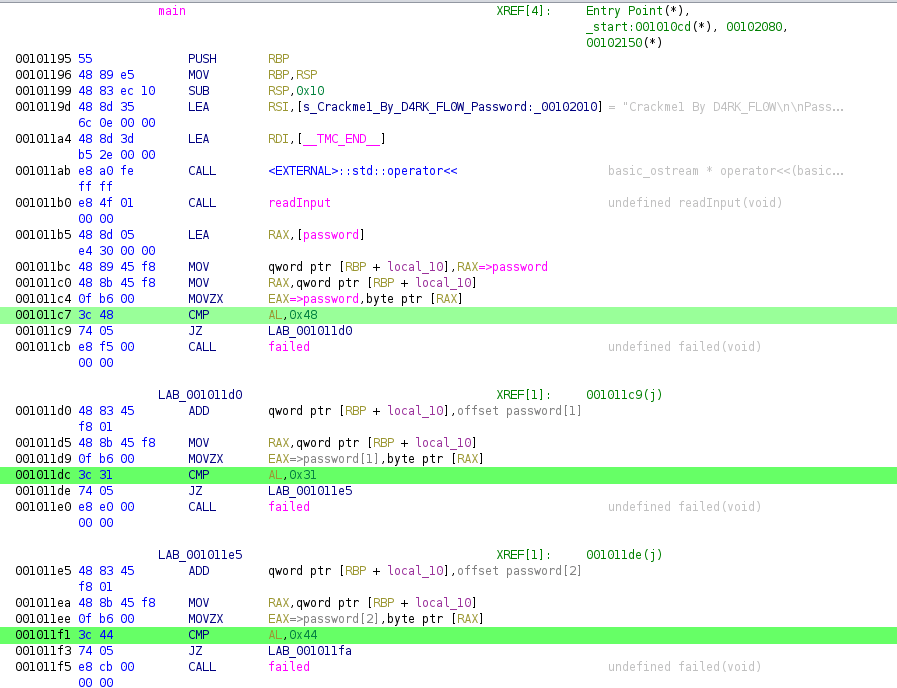This screenshot has width=897, height=688.
Task: Follow the 001011de(j) cross-reference
Action: click(624, 555)
